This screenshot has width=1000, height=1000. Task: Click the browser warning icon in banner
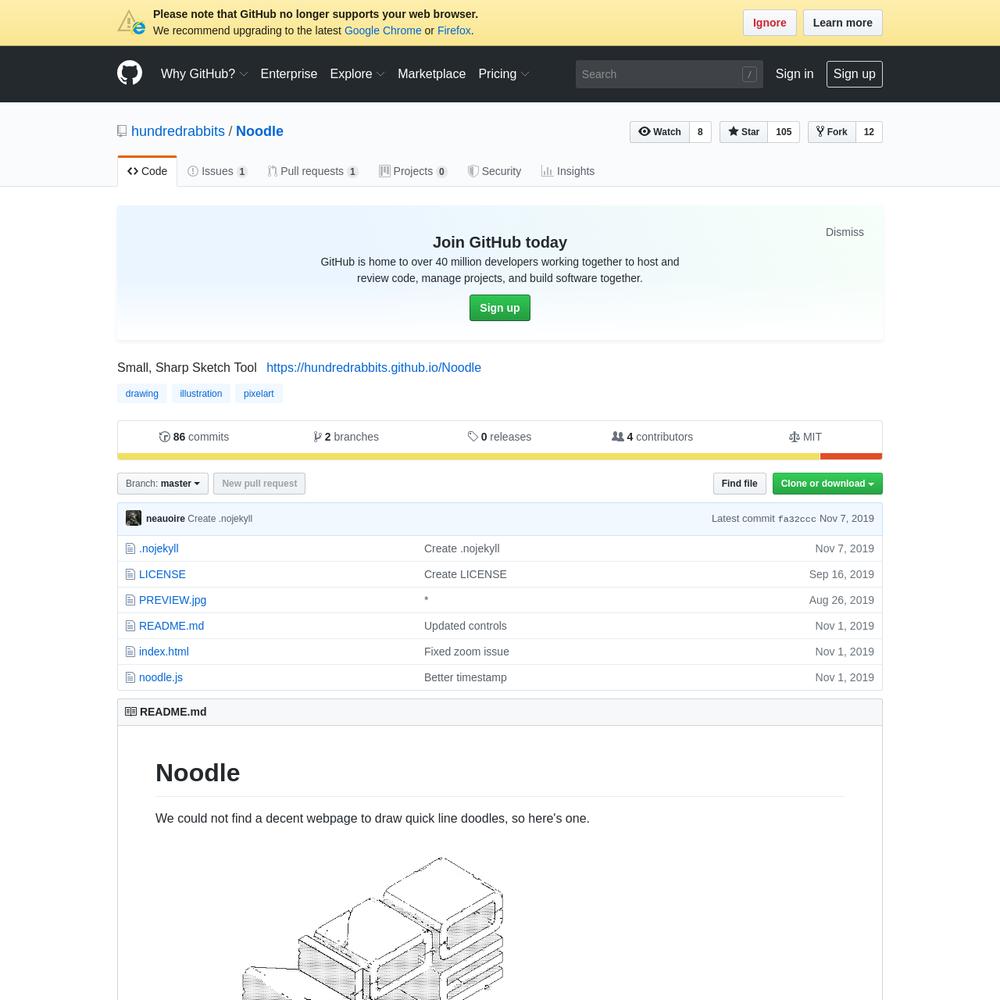click(131, 22)
